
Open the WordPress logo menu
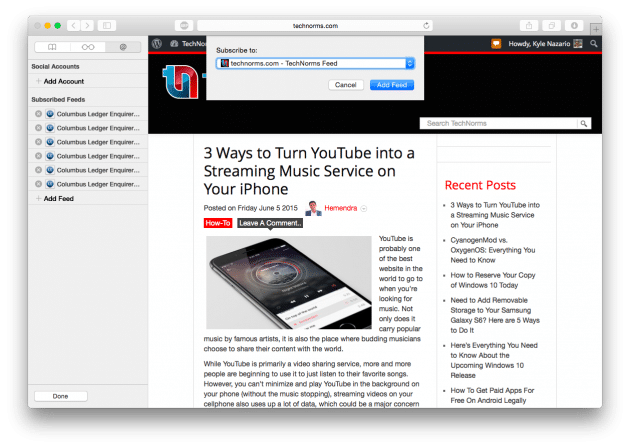tap(157, 44)
